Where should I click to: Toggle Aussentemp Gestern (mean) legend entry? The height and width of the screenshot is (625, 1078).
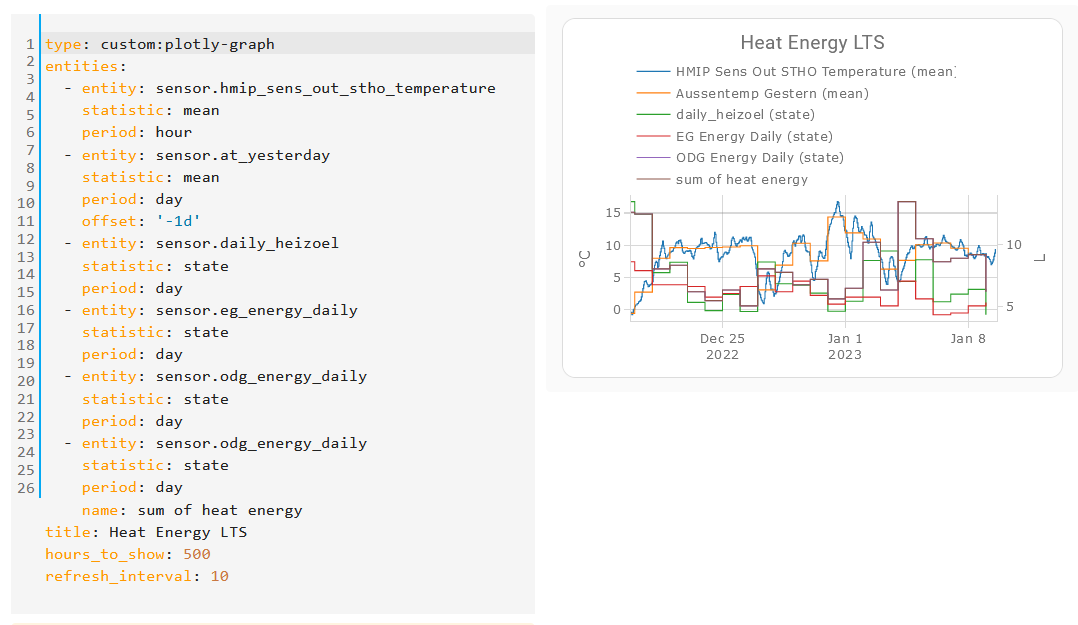coord(753,94)
